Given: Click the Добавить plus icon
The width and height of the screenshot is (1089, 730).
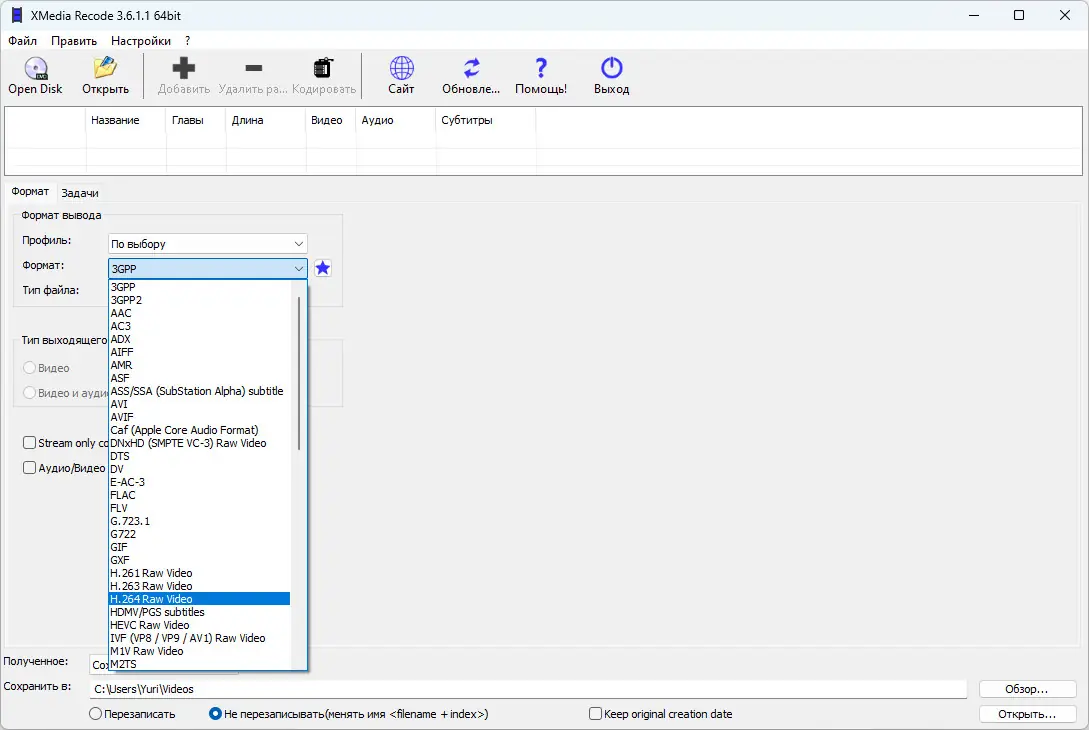Looking at the screenshot, I should point(183,68).
